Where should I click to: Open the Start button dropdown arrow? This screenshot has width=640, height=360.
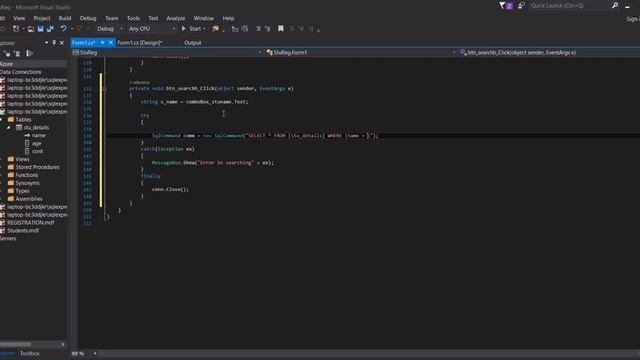click(x=204, y=29)
